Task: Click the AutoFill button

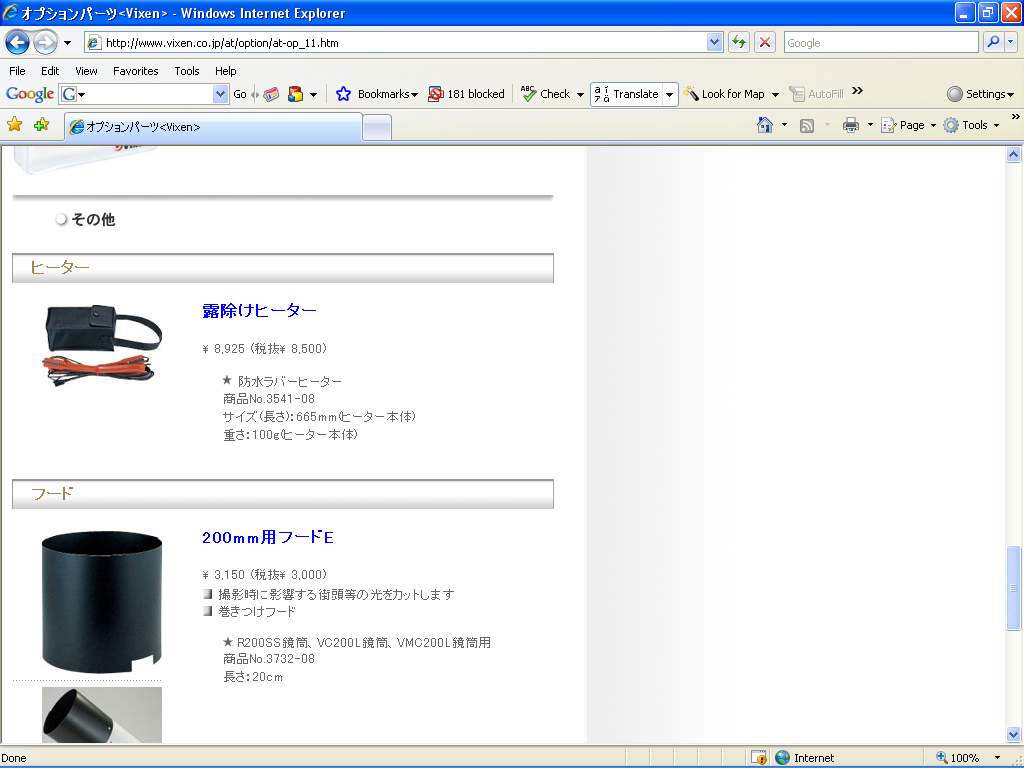Action: 816,94
